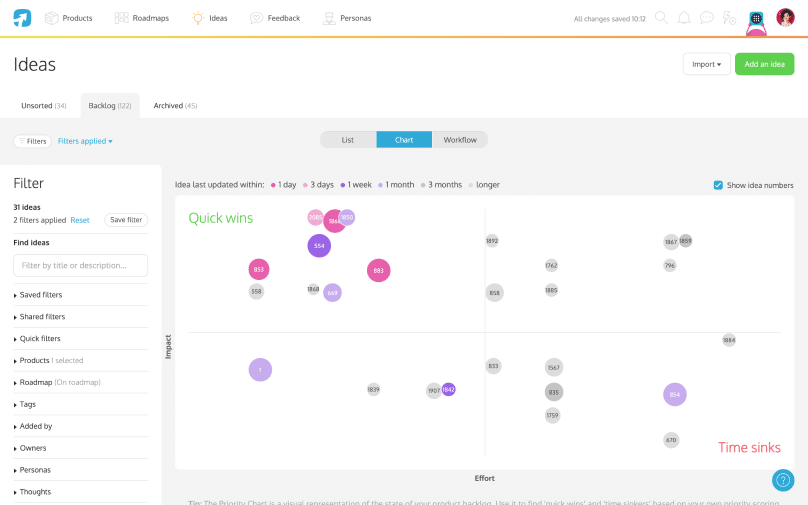Expand the Filters applied dropdown
This screenshot has width=808, height=505.
pos(85,141)
